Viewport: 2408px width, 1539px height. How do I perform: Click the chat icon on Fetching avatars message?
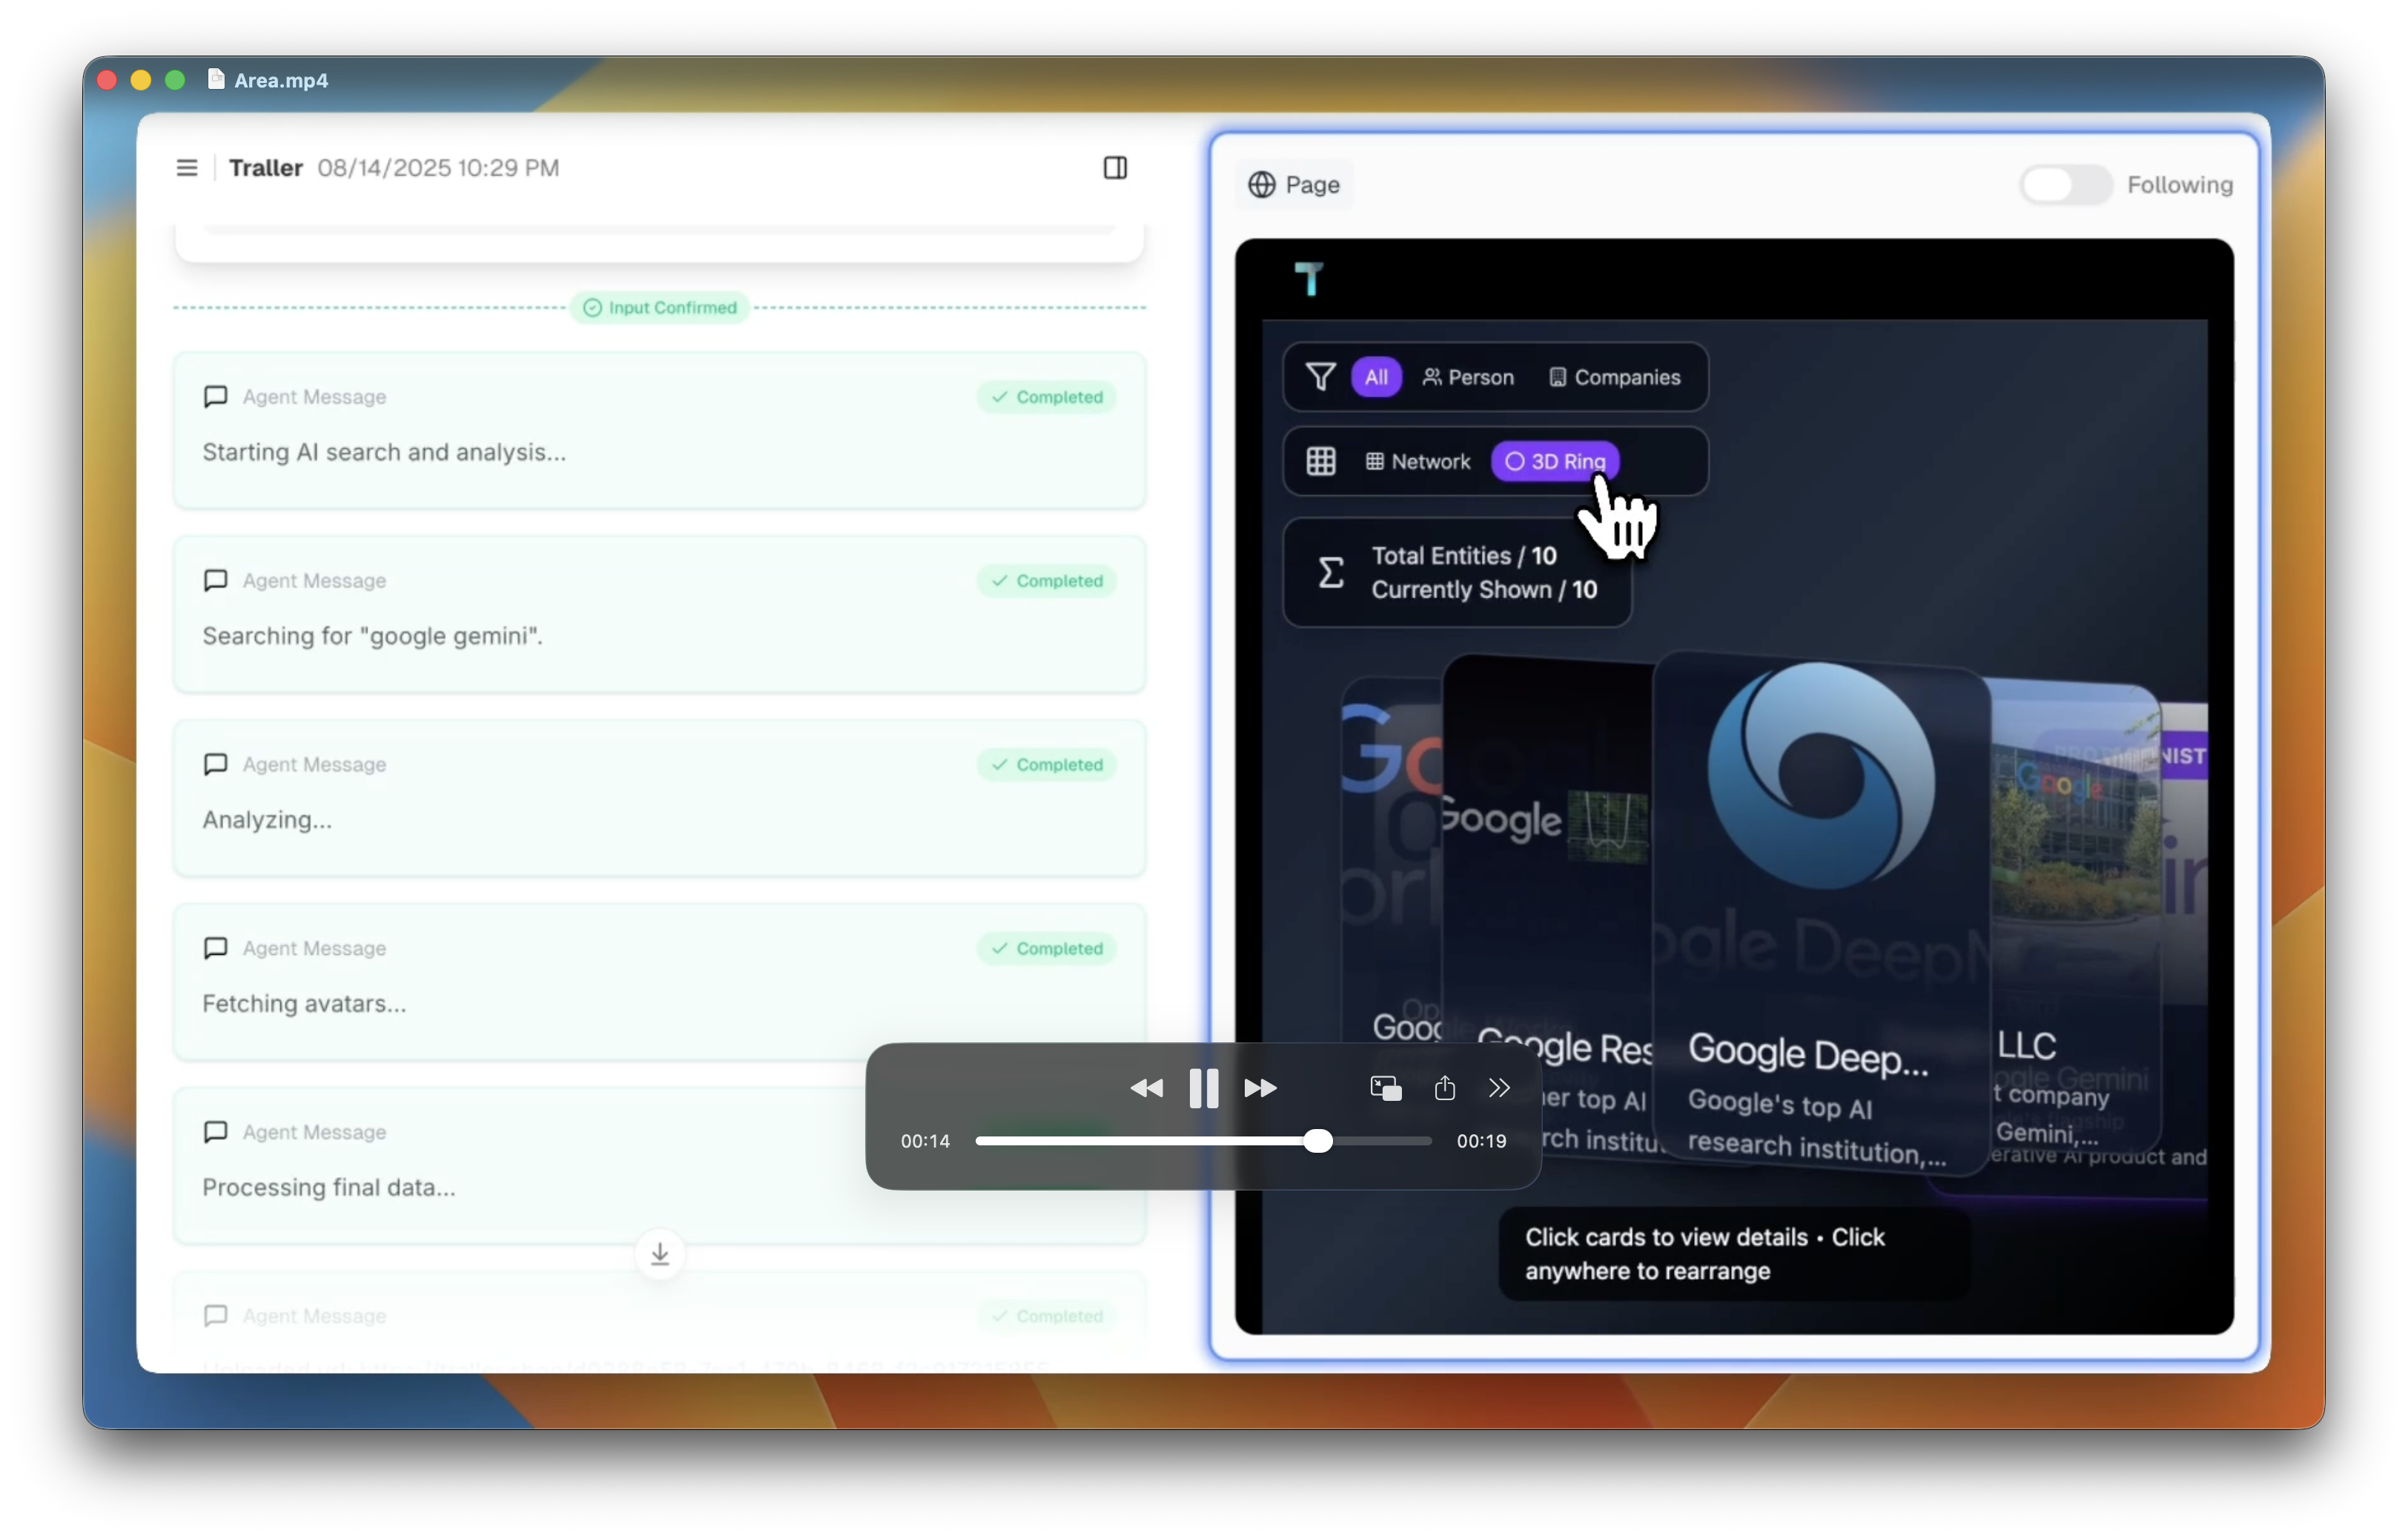coord(215,949)
